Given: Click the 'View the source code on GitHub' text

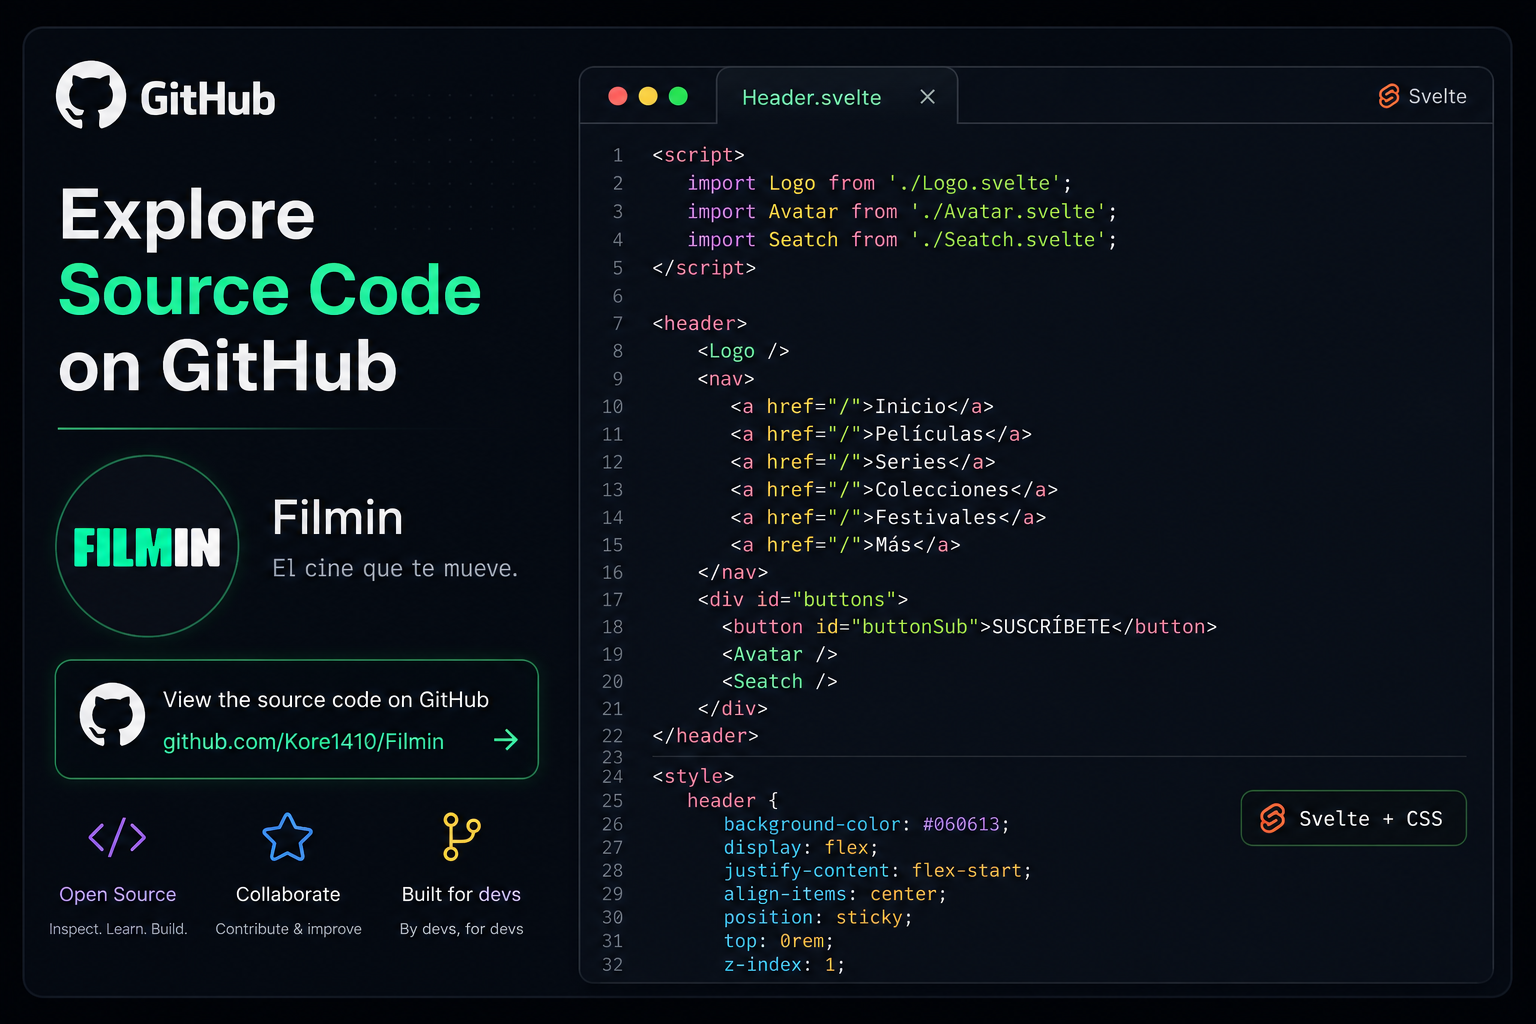Looking at the screenshot, I should [x=326, y=700].
